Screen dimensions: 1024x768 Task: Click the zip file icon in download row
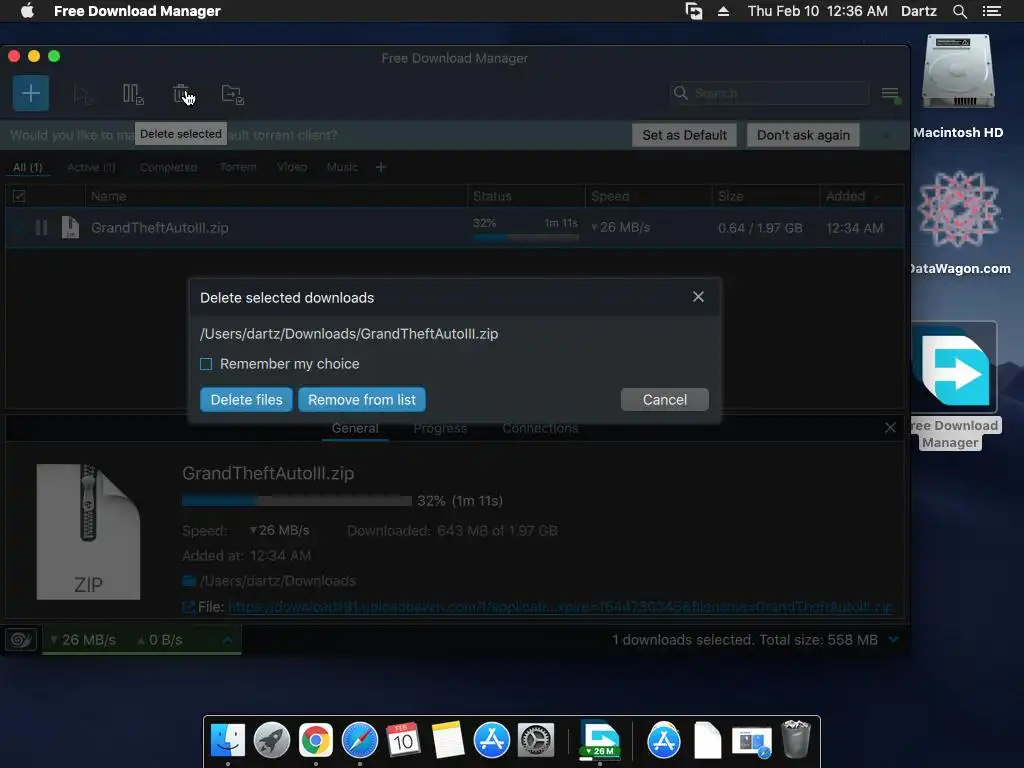(70, 227)
